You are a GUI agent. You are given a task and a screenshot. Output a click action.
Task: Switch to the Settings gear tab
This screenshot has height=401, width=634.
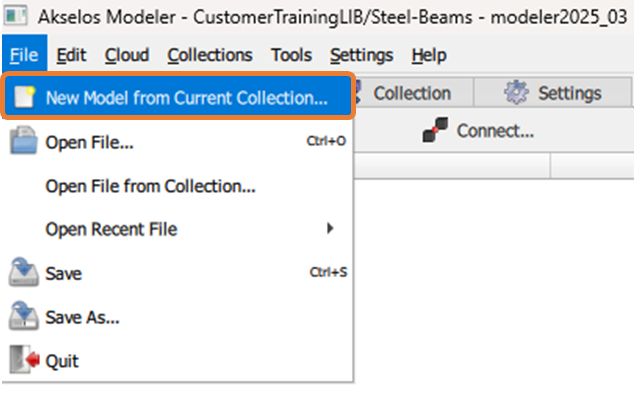point(552,93)
